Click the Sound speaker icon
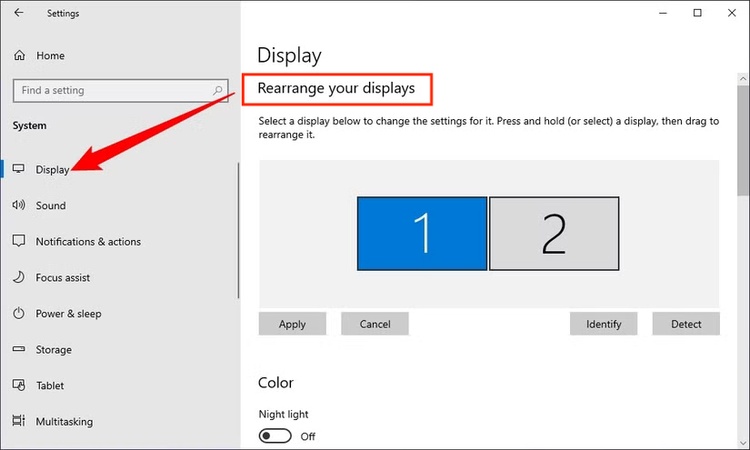Screen dimensions: 750x450 point(19,205)
